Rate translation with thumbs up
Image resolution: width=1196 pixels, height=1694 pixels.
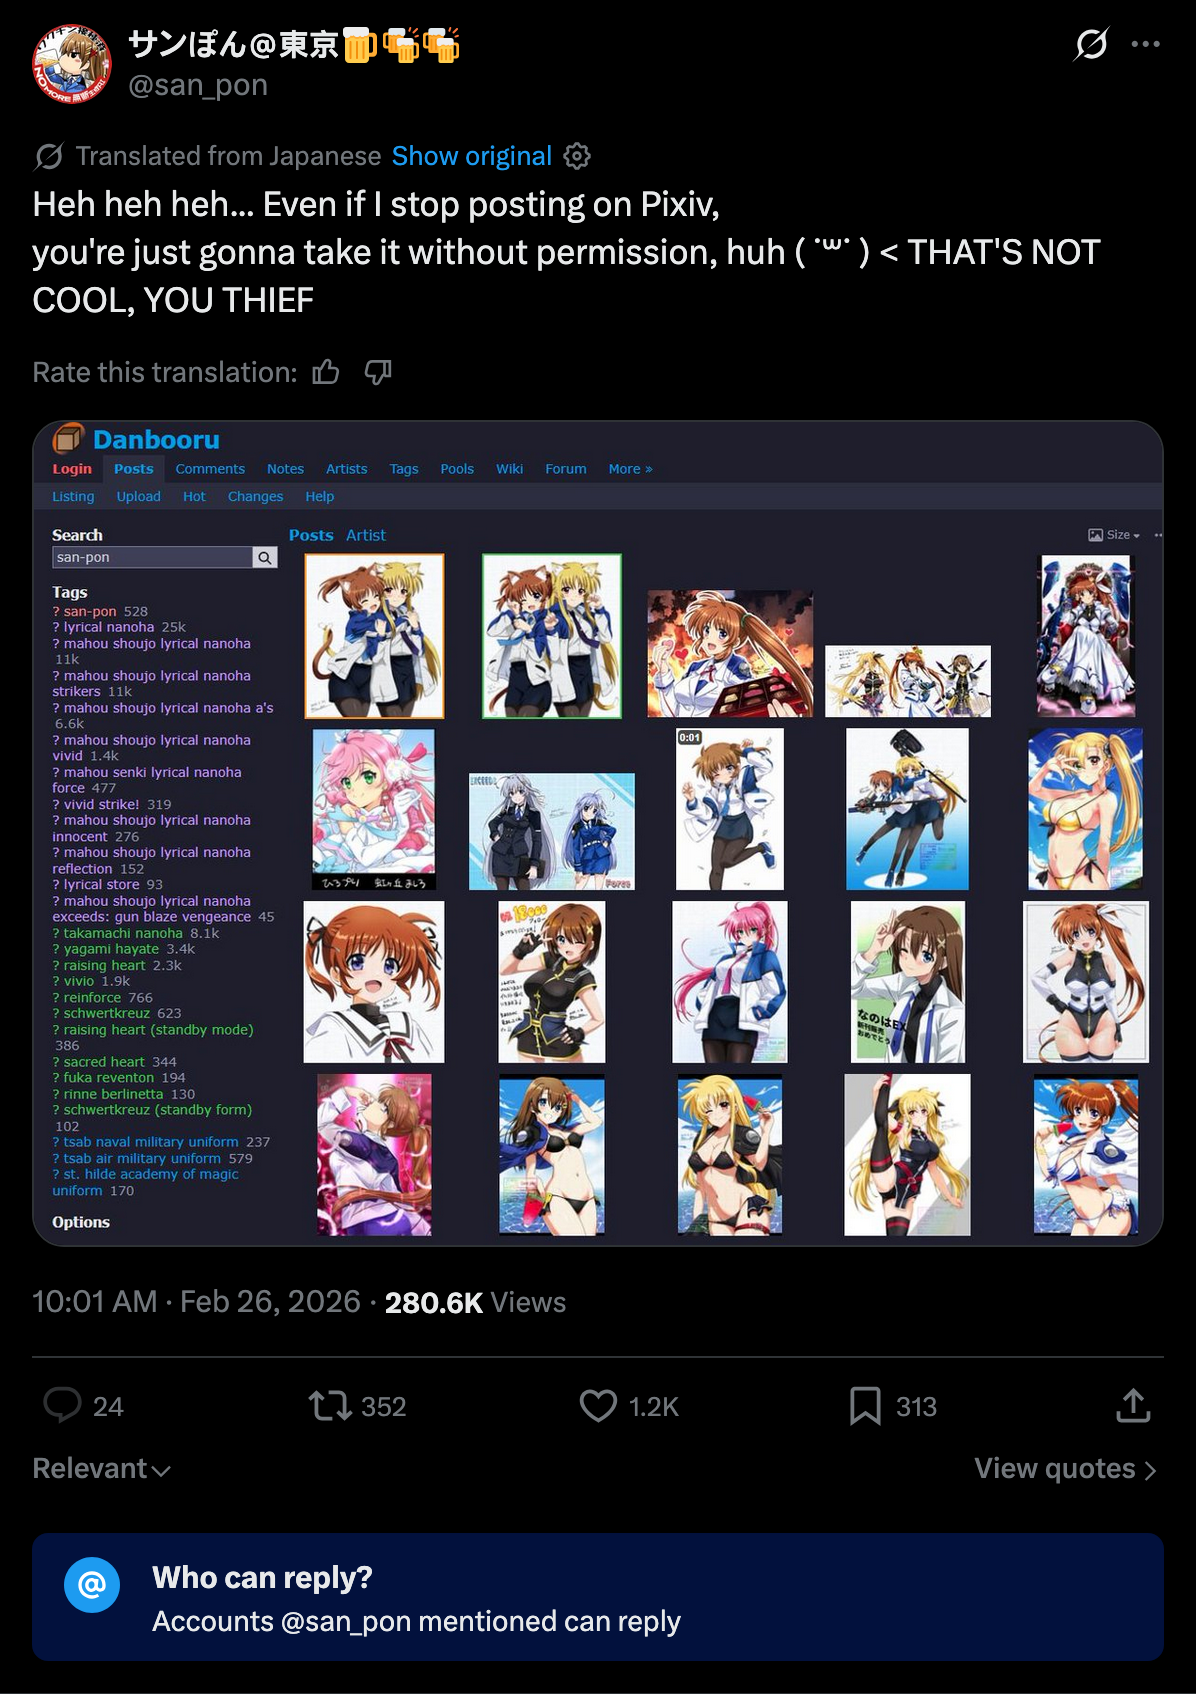[326, 373]
